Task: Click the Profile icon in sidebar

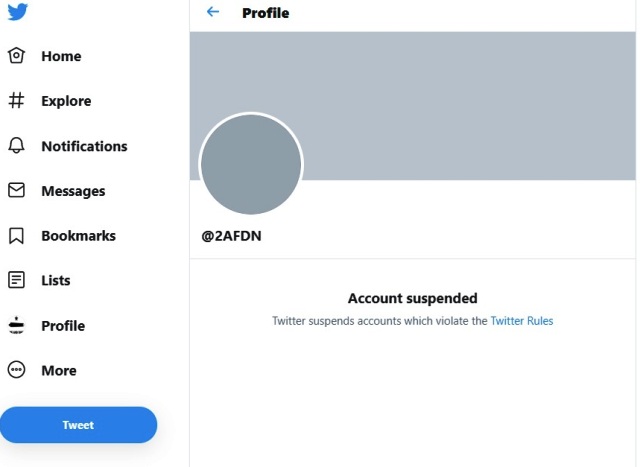Action: point(16,325)
